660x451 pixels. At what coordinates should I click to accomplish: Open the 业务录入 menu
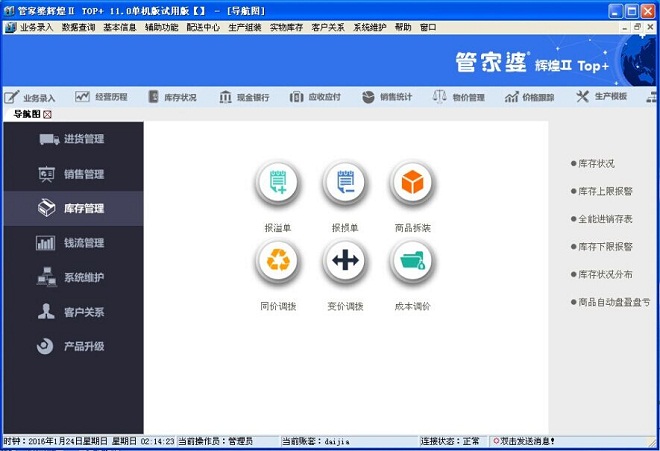36,27
